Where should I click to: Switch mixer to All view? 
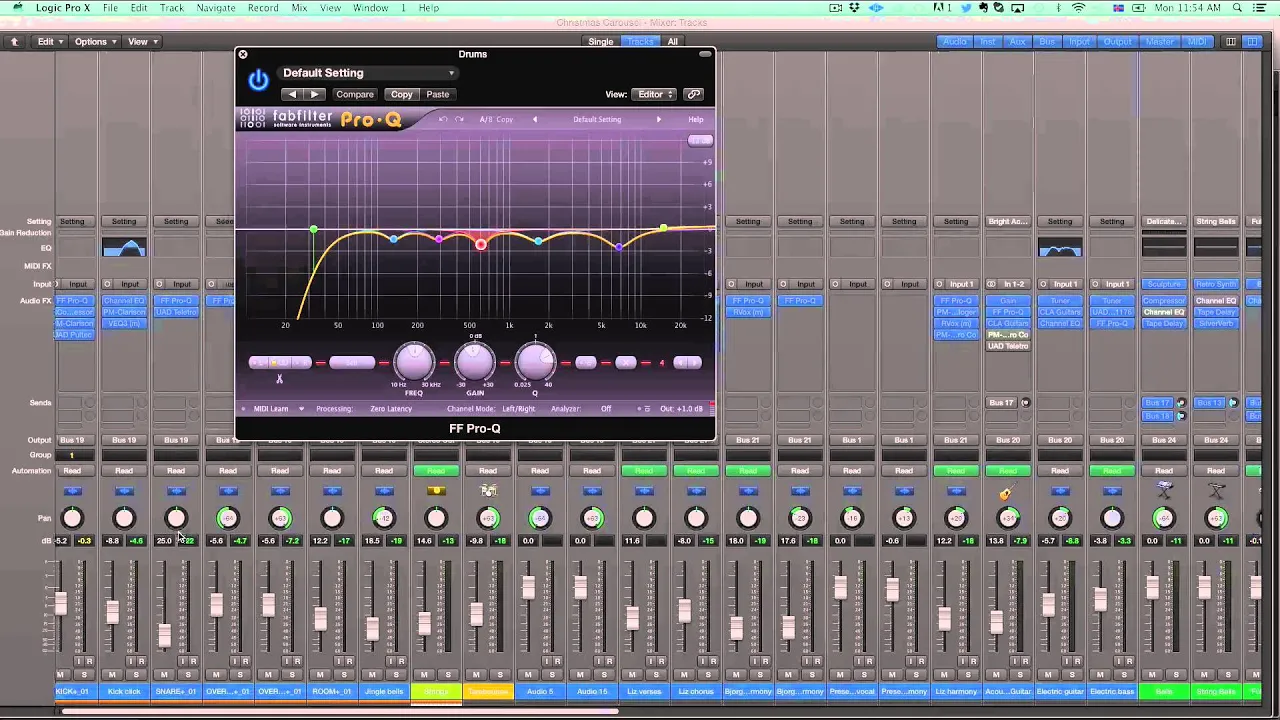click(673, 42)
